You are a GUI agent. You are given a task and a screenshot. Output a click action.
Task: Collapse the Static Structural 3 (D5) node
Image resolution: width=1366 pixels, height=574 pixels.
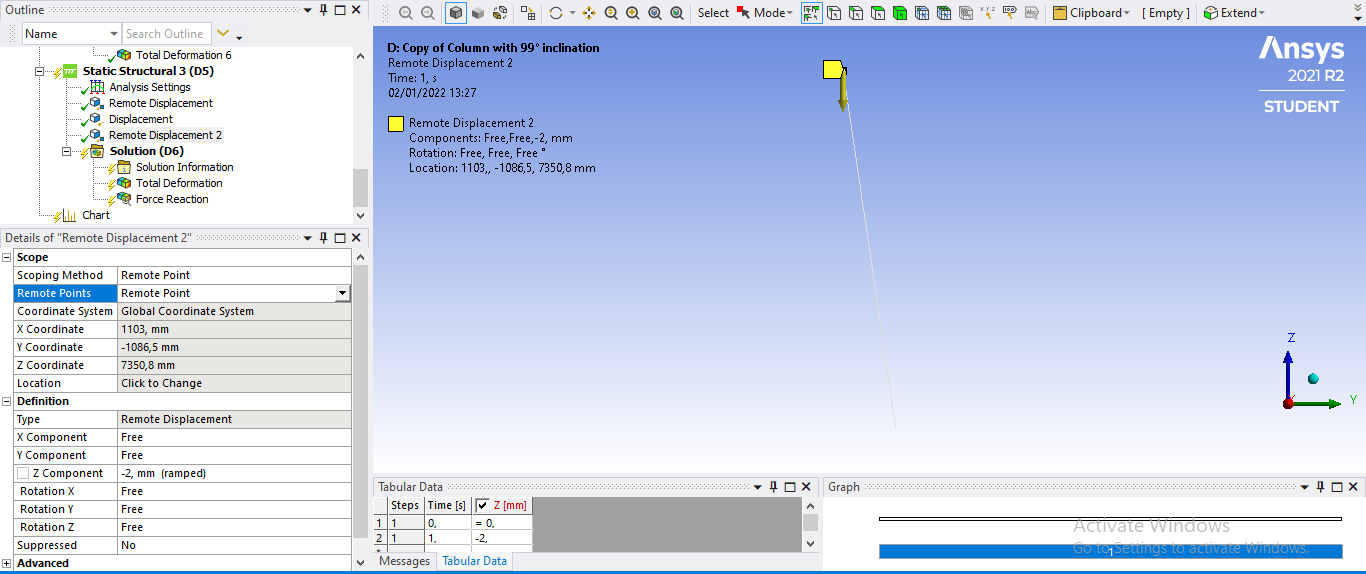40,71
